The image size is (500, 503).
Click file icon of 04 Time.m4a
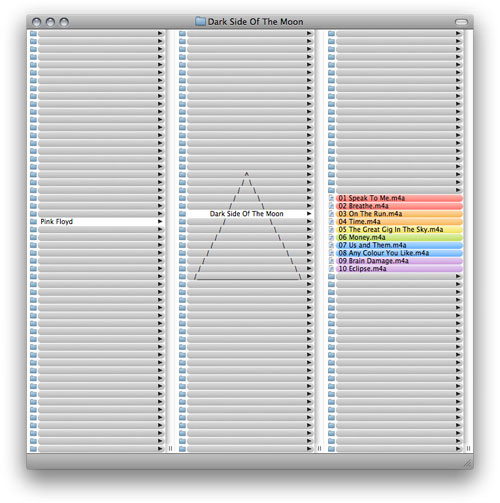coord(331,222)
